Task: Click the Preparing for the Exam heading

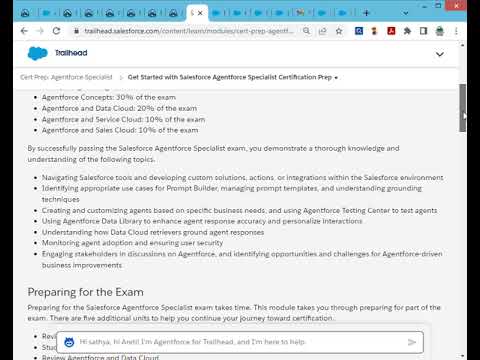Action: tap(86, 292)
